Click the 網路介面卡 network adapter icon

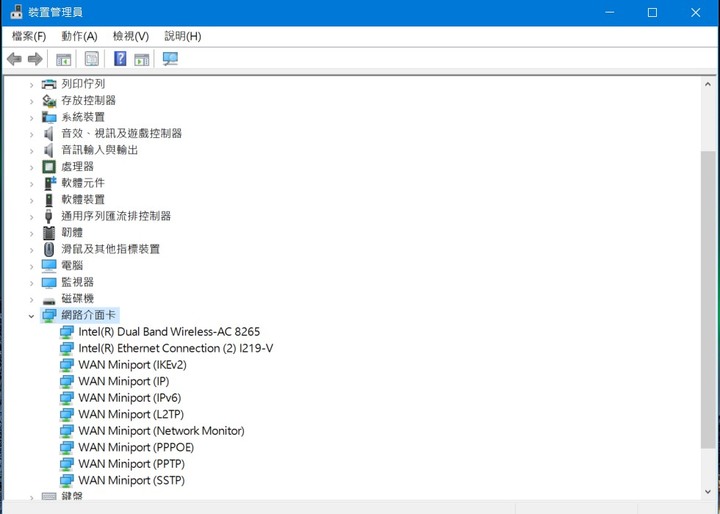49,316
